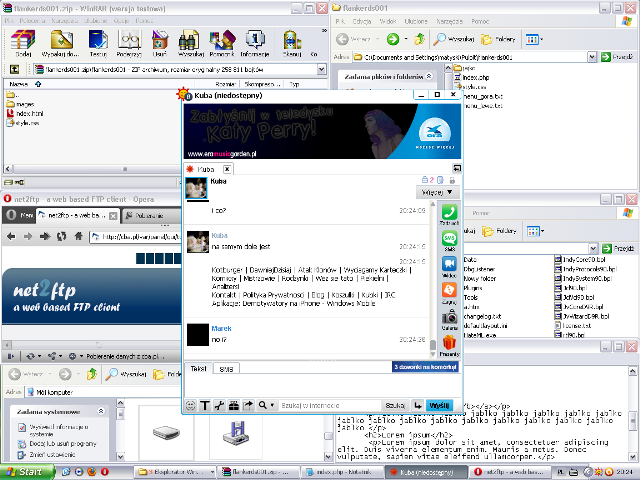Click the emoticon smiley icon in chat
The height and width of the screenshot is (480, 640).
tap(190, 405)
